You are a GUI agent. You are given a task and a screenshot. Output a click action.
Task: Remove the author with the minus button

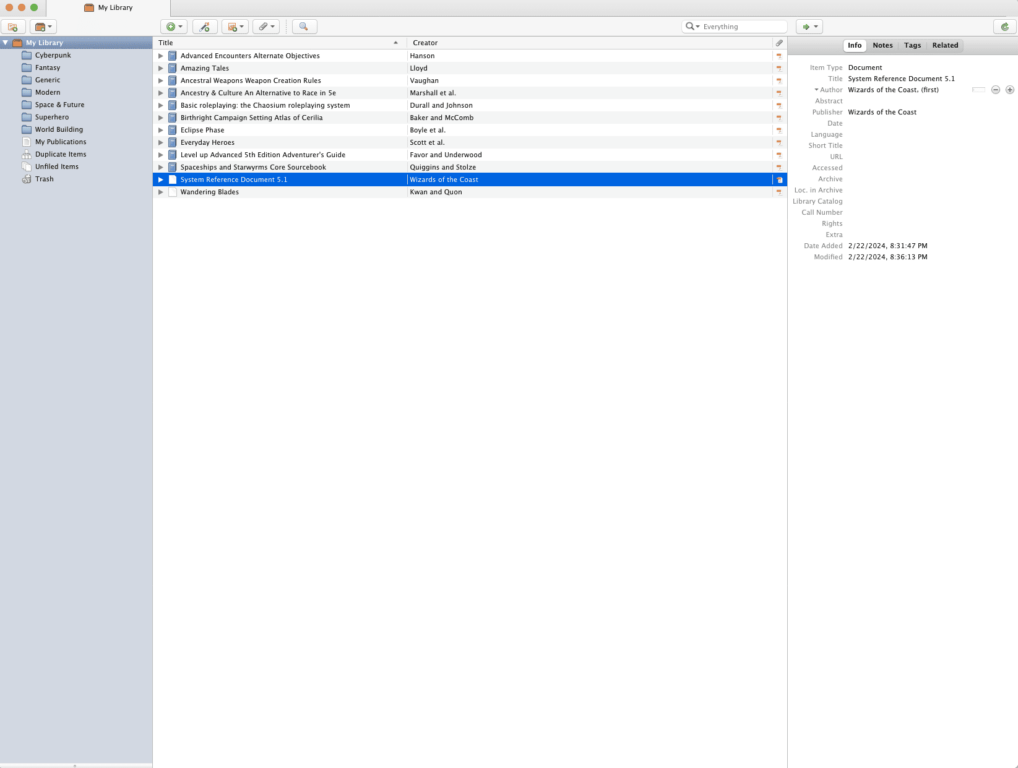point(995,89)
